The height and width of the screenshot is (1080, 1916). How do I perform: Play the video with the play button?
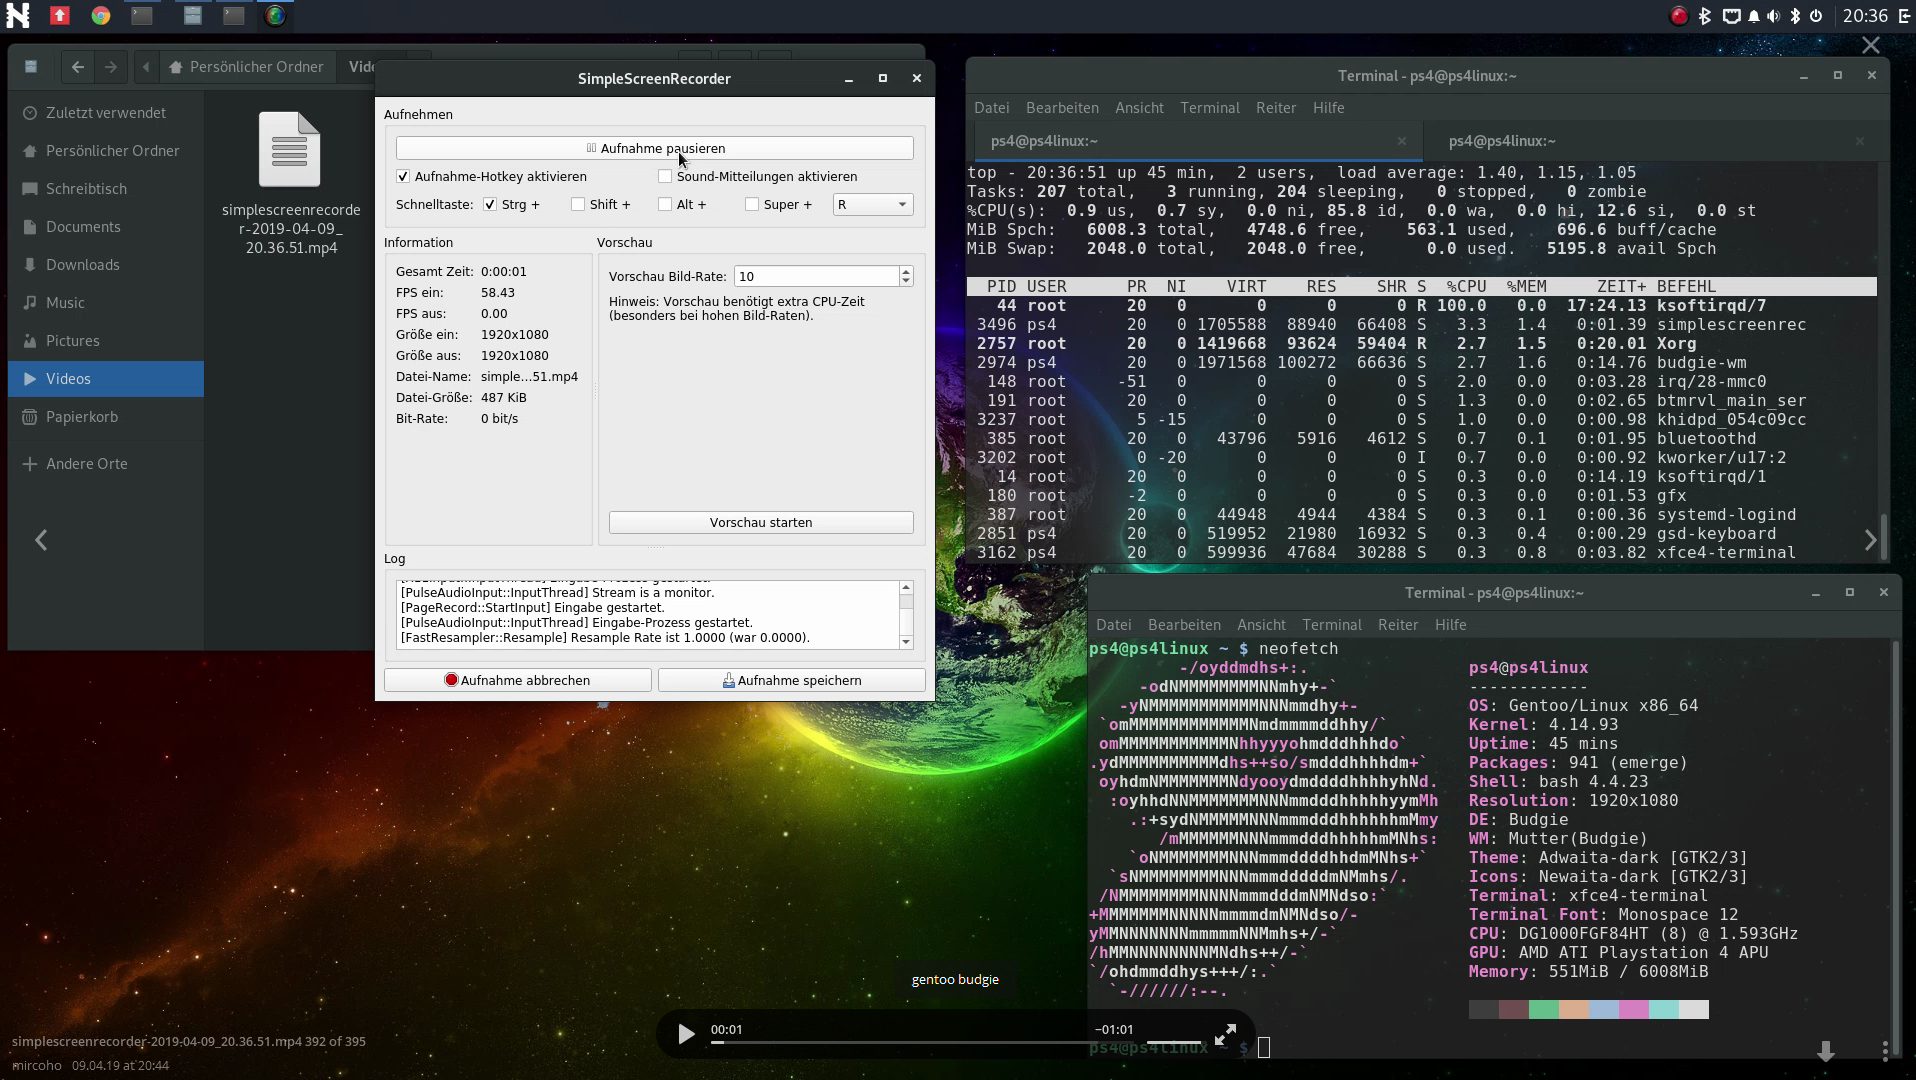(685, 1034)
